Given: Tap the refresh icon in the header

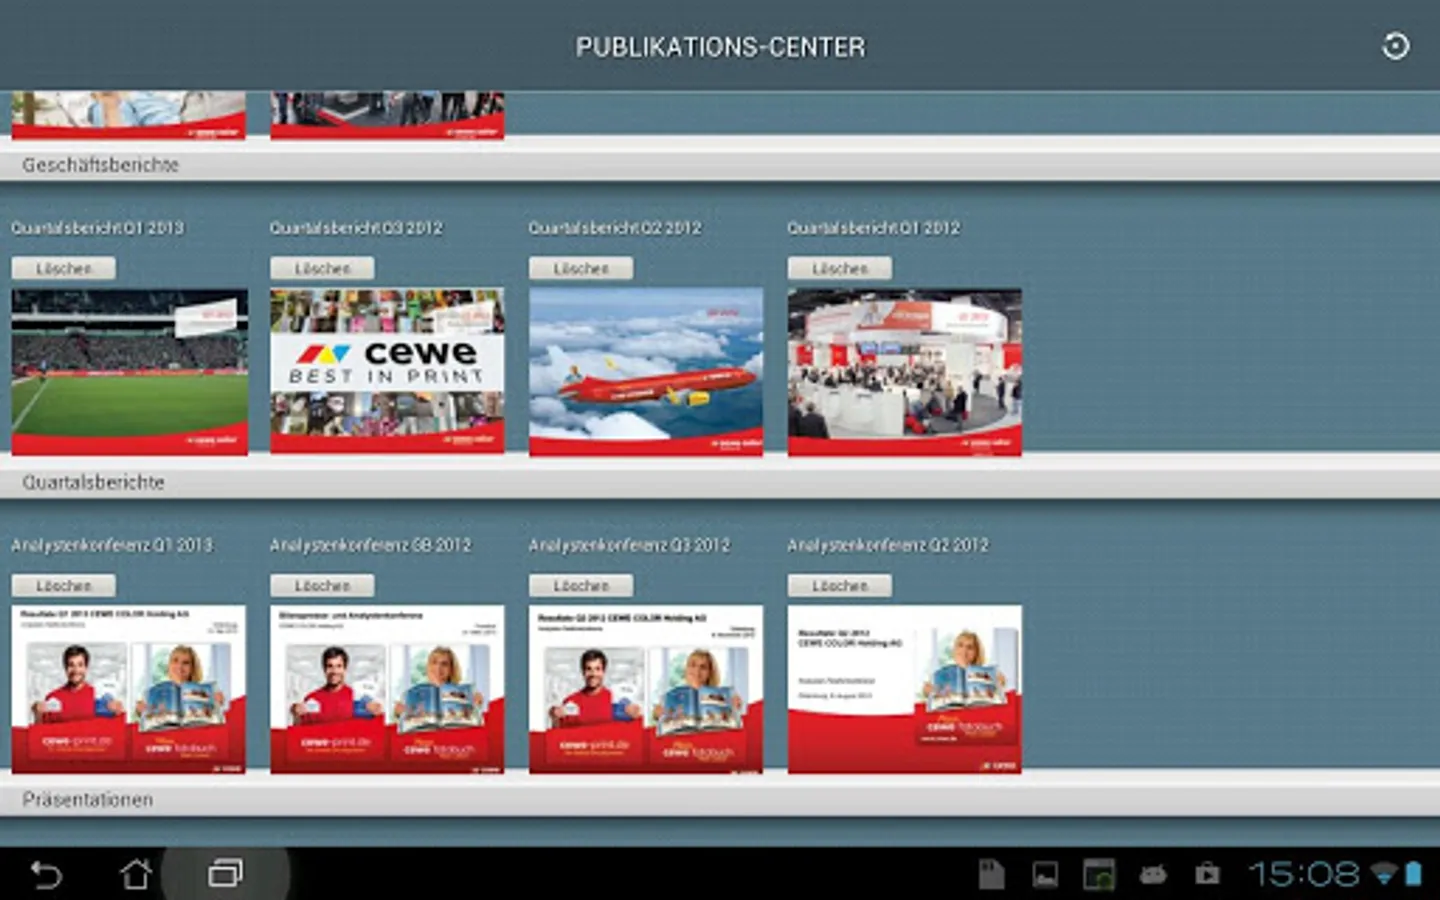Looking at the screenshot, I should point(1395,46).
